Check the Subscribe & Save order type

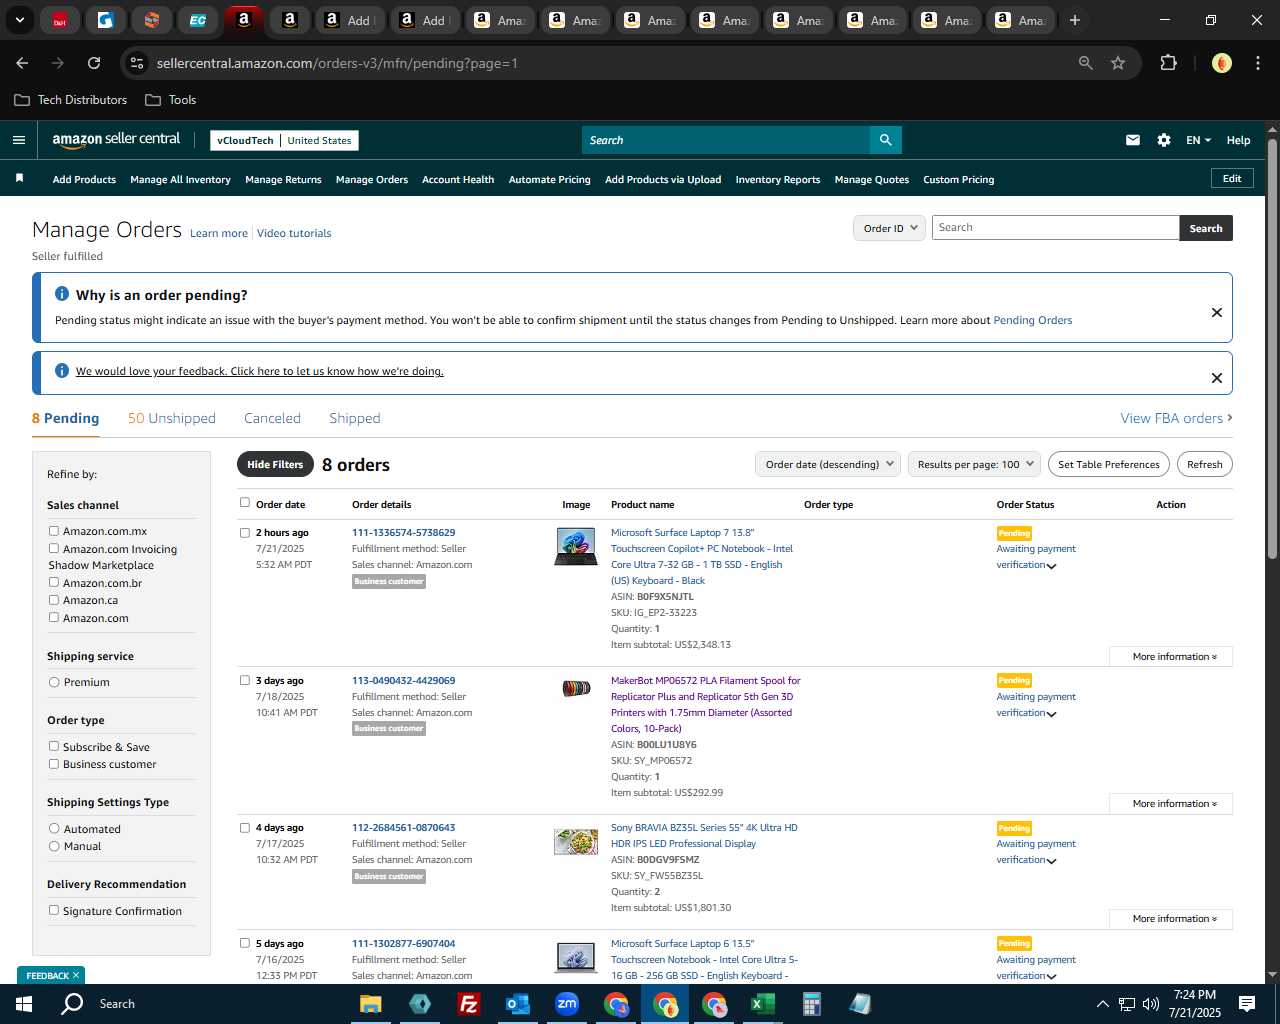click(54, 746)
